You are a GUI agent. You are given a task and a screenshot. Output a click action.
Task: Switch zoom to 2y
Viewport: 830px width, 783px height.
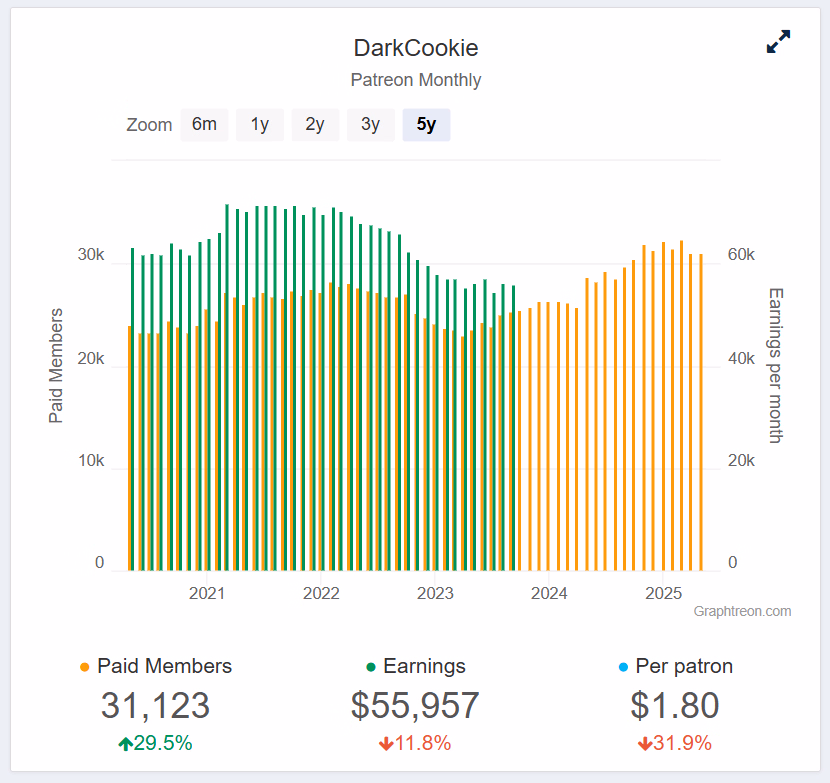click(315, 125)
